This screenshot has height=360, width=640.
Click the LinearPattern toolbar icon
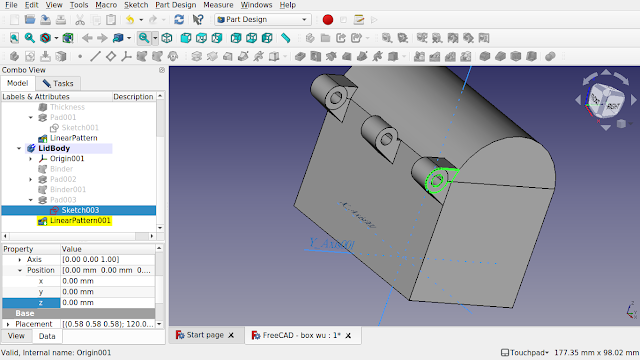[435, 56]
